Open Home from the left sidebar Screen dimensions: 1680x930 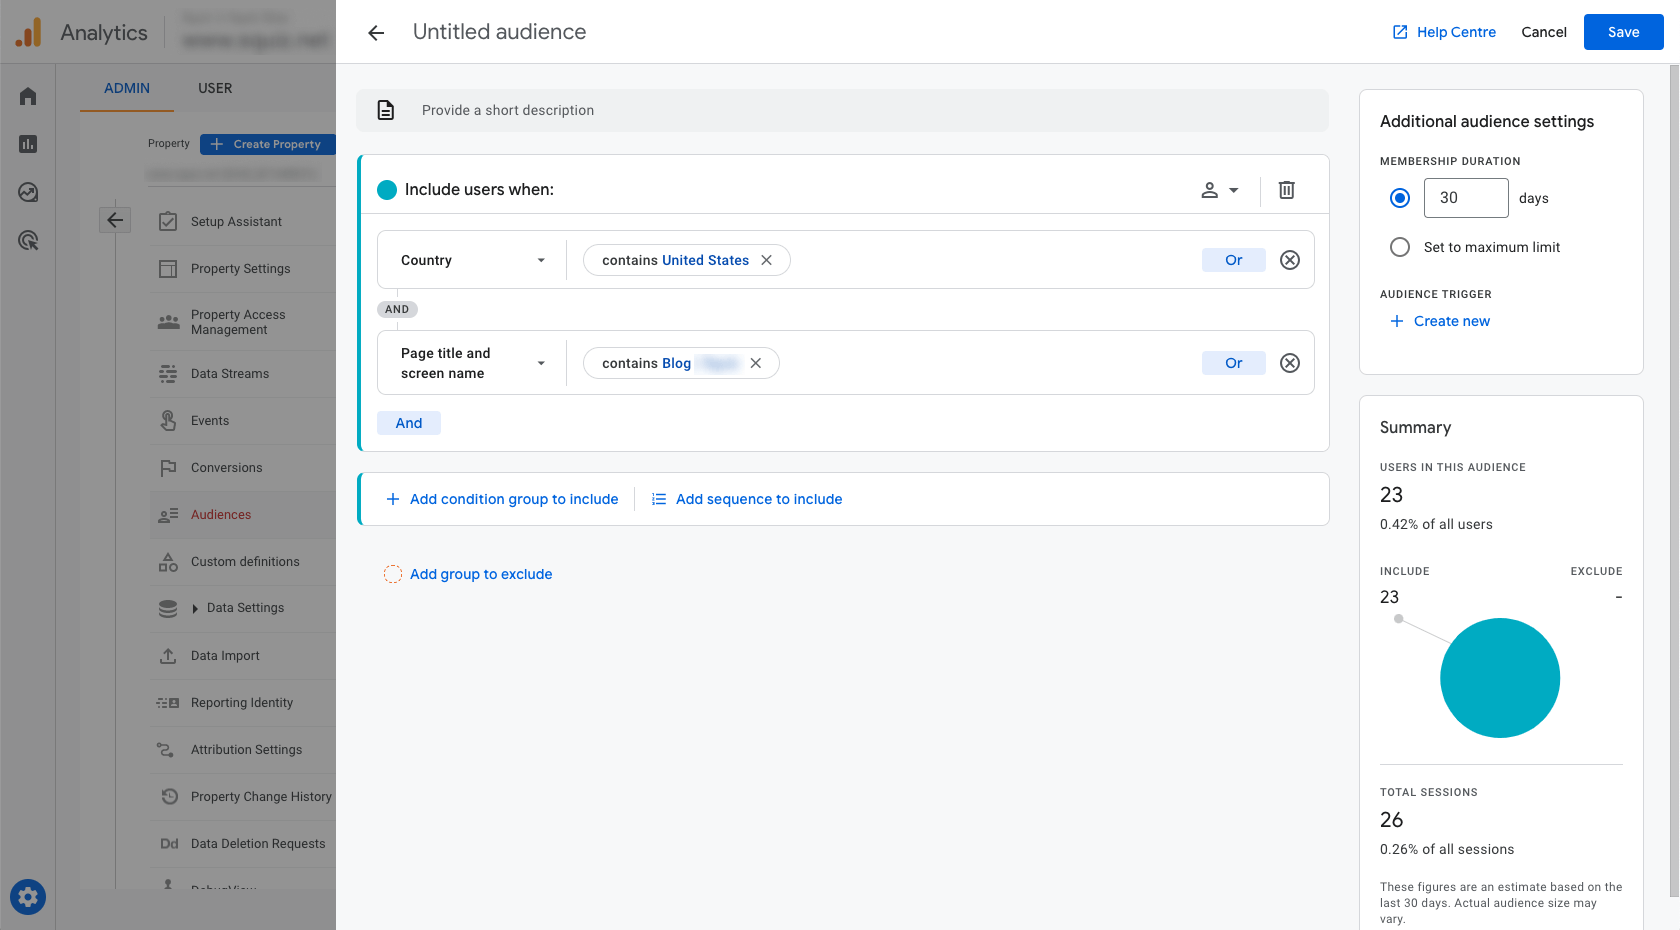tap(28, 96)
